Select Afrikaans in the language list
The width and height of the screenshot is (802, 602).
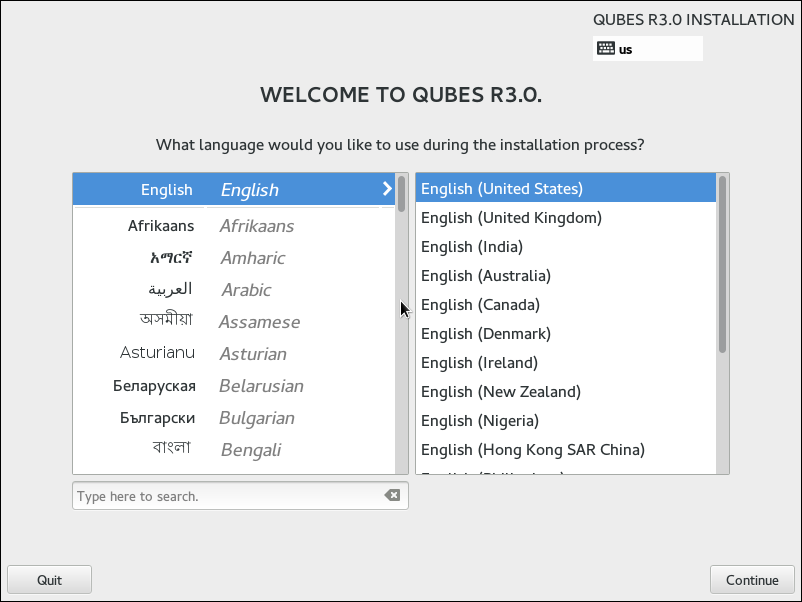coord(234,226)
